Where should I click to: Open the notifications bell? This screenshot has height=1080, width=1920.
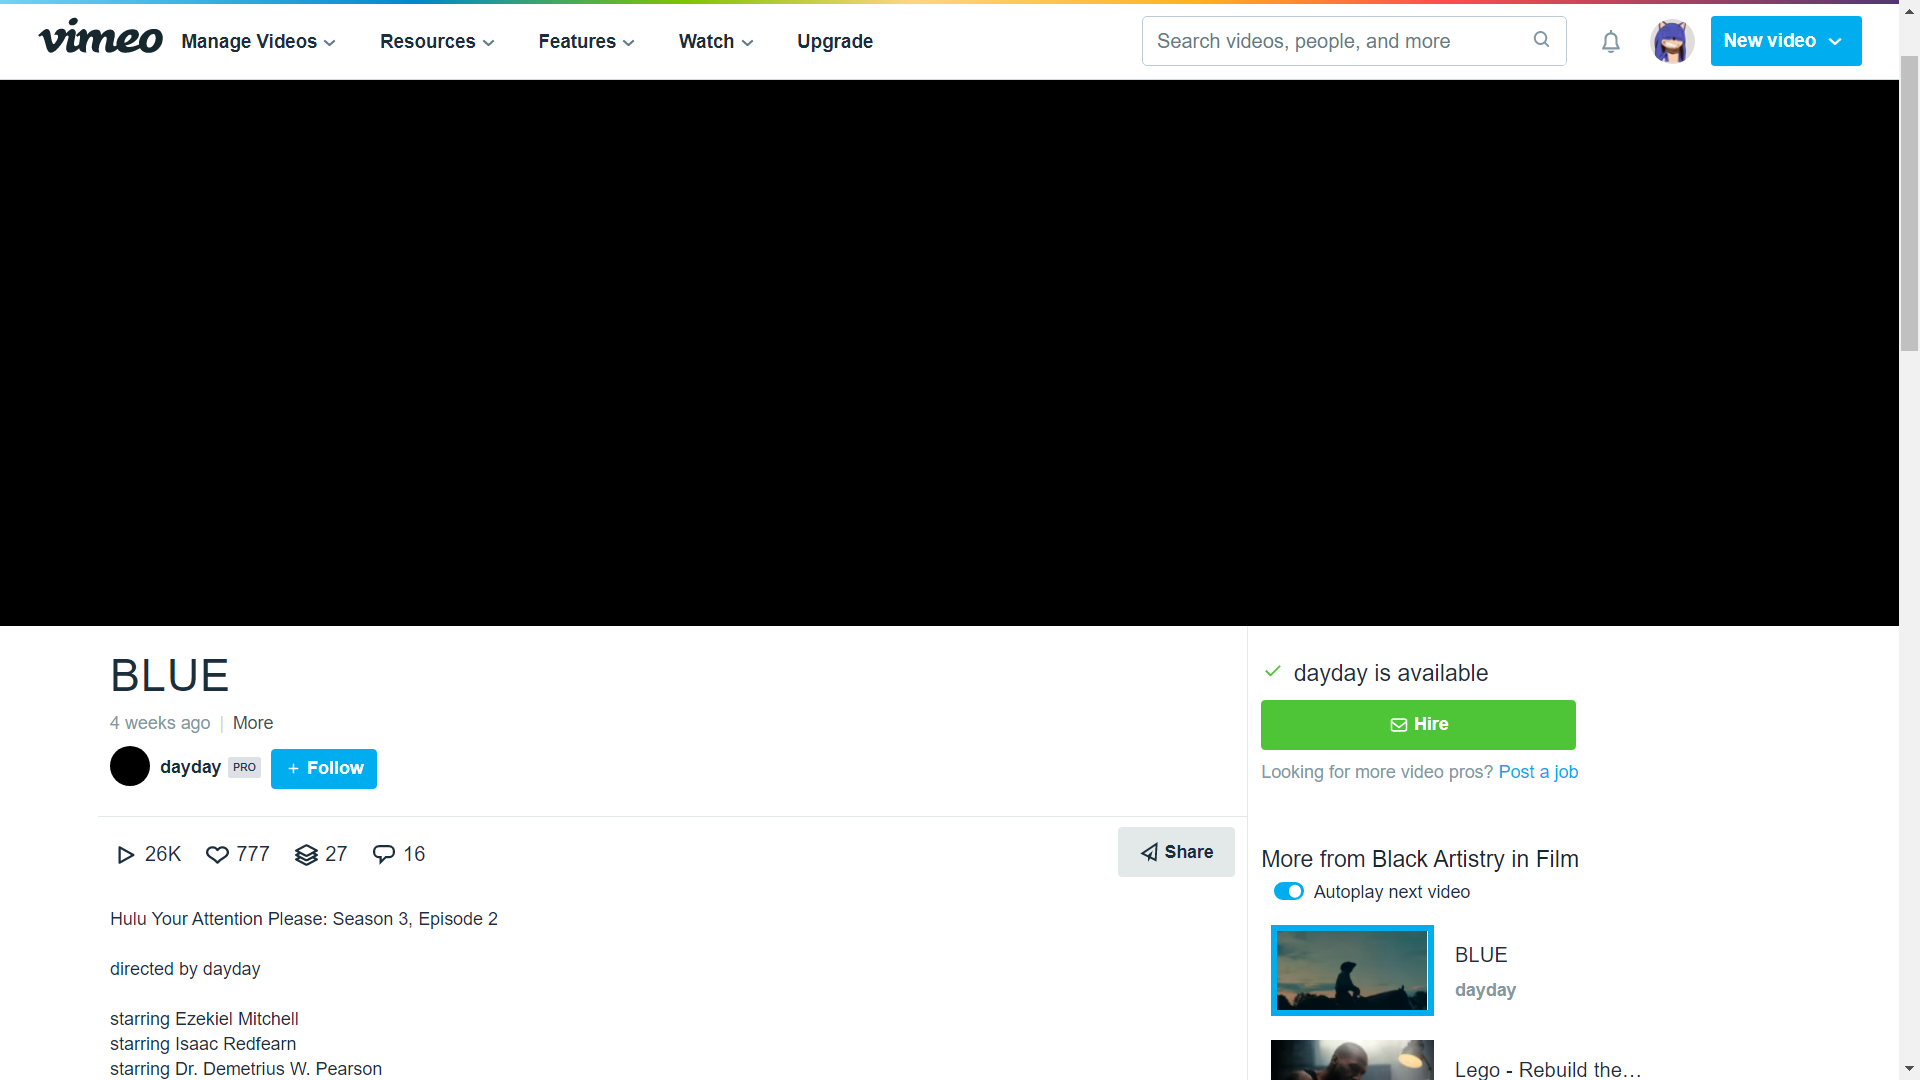[x=1610, y=41]
